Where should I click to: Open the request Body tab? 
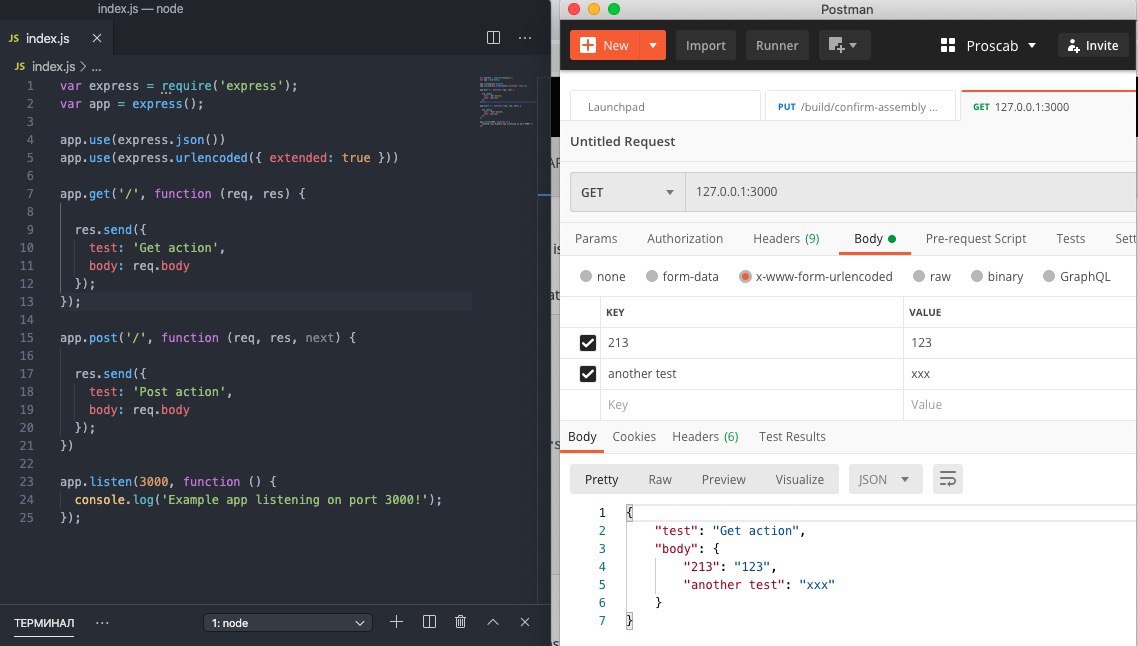pyautogui.click(x=875, y=239)
